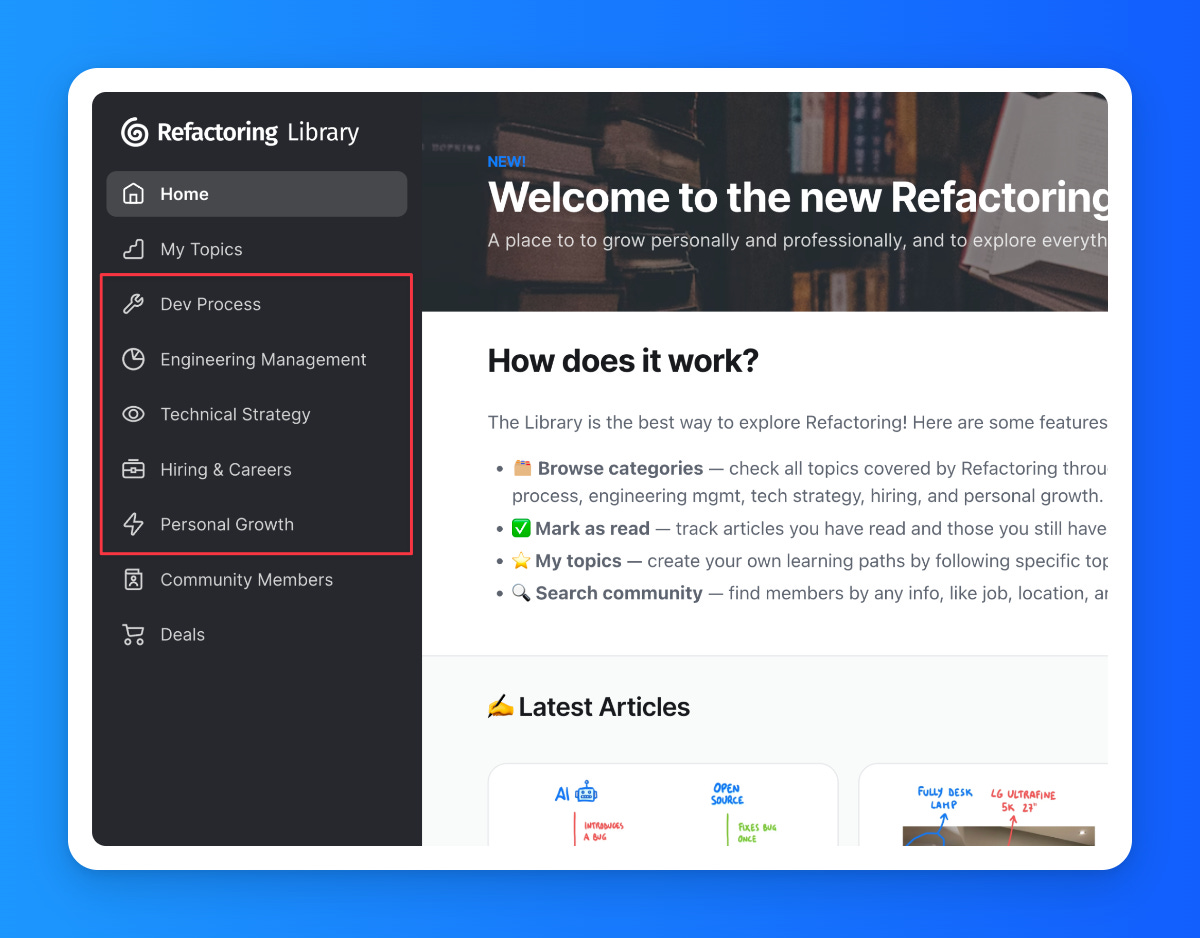Viewport: 1200px width, 938px height.
Task: Click the Browse categories bullet text
Action: pos(620,468)
